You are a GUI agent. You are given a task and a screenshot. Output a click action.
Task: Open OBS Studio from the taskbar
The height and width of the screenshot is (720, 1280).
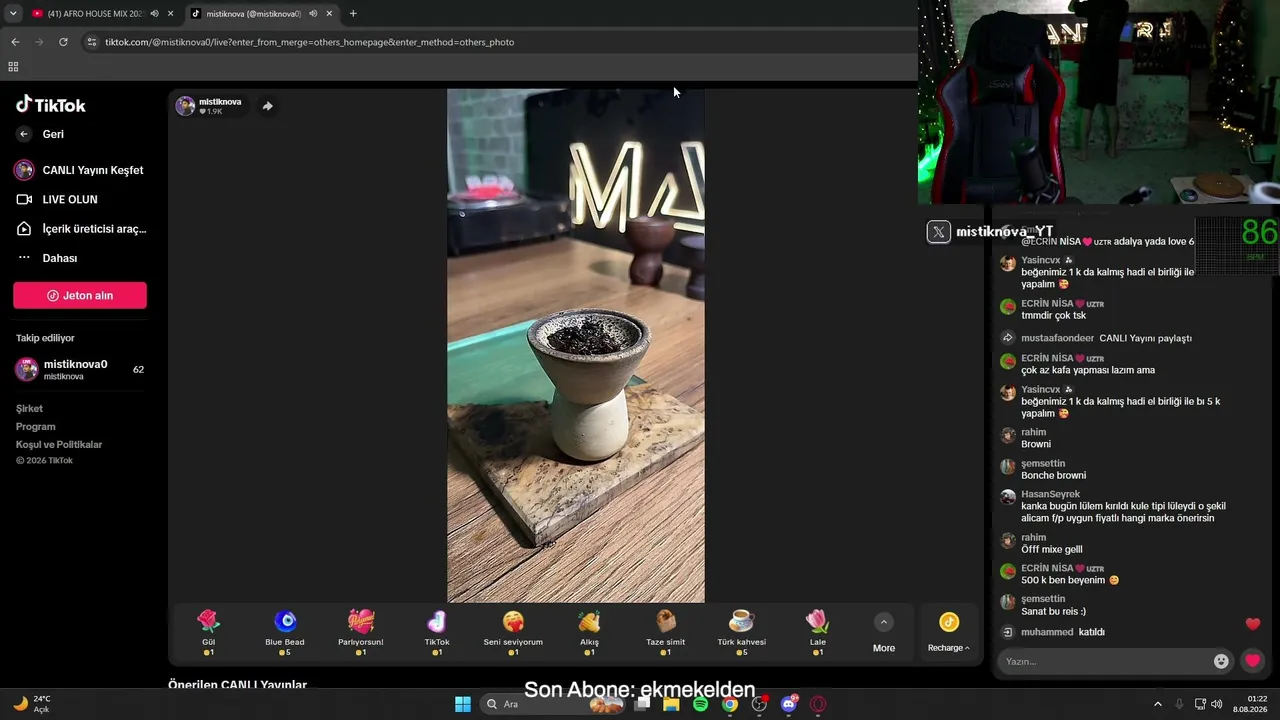tap(759, 704)
